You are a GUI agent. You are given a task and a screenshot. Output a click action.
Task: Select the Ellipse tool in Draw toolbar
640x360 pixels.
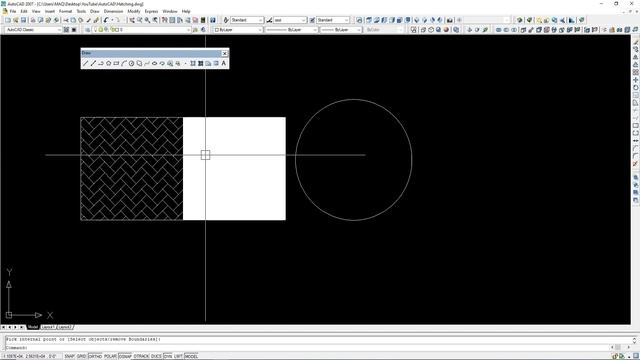click(155, 63)
